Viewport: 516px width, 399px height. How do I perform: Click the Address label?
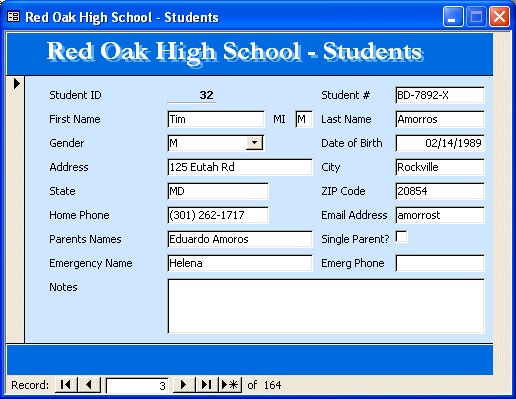click(69, 167)
